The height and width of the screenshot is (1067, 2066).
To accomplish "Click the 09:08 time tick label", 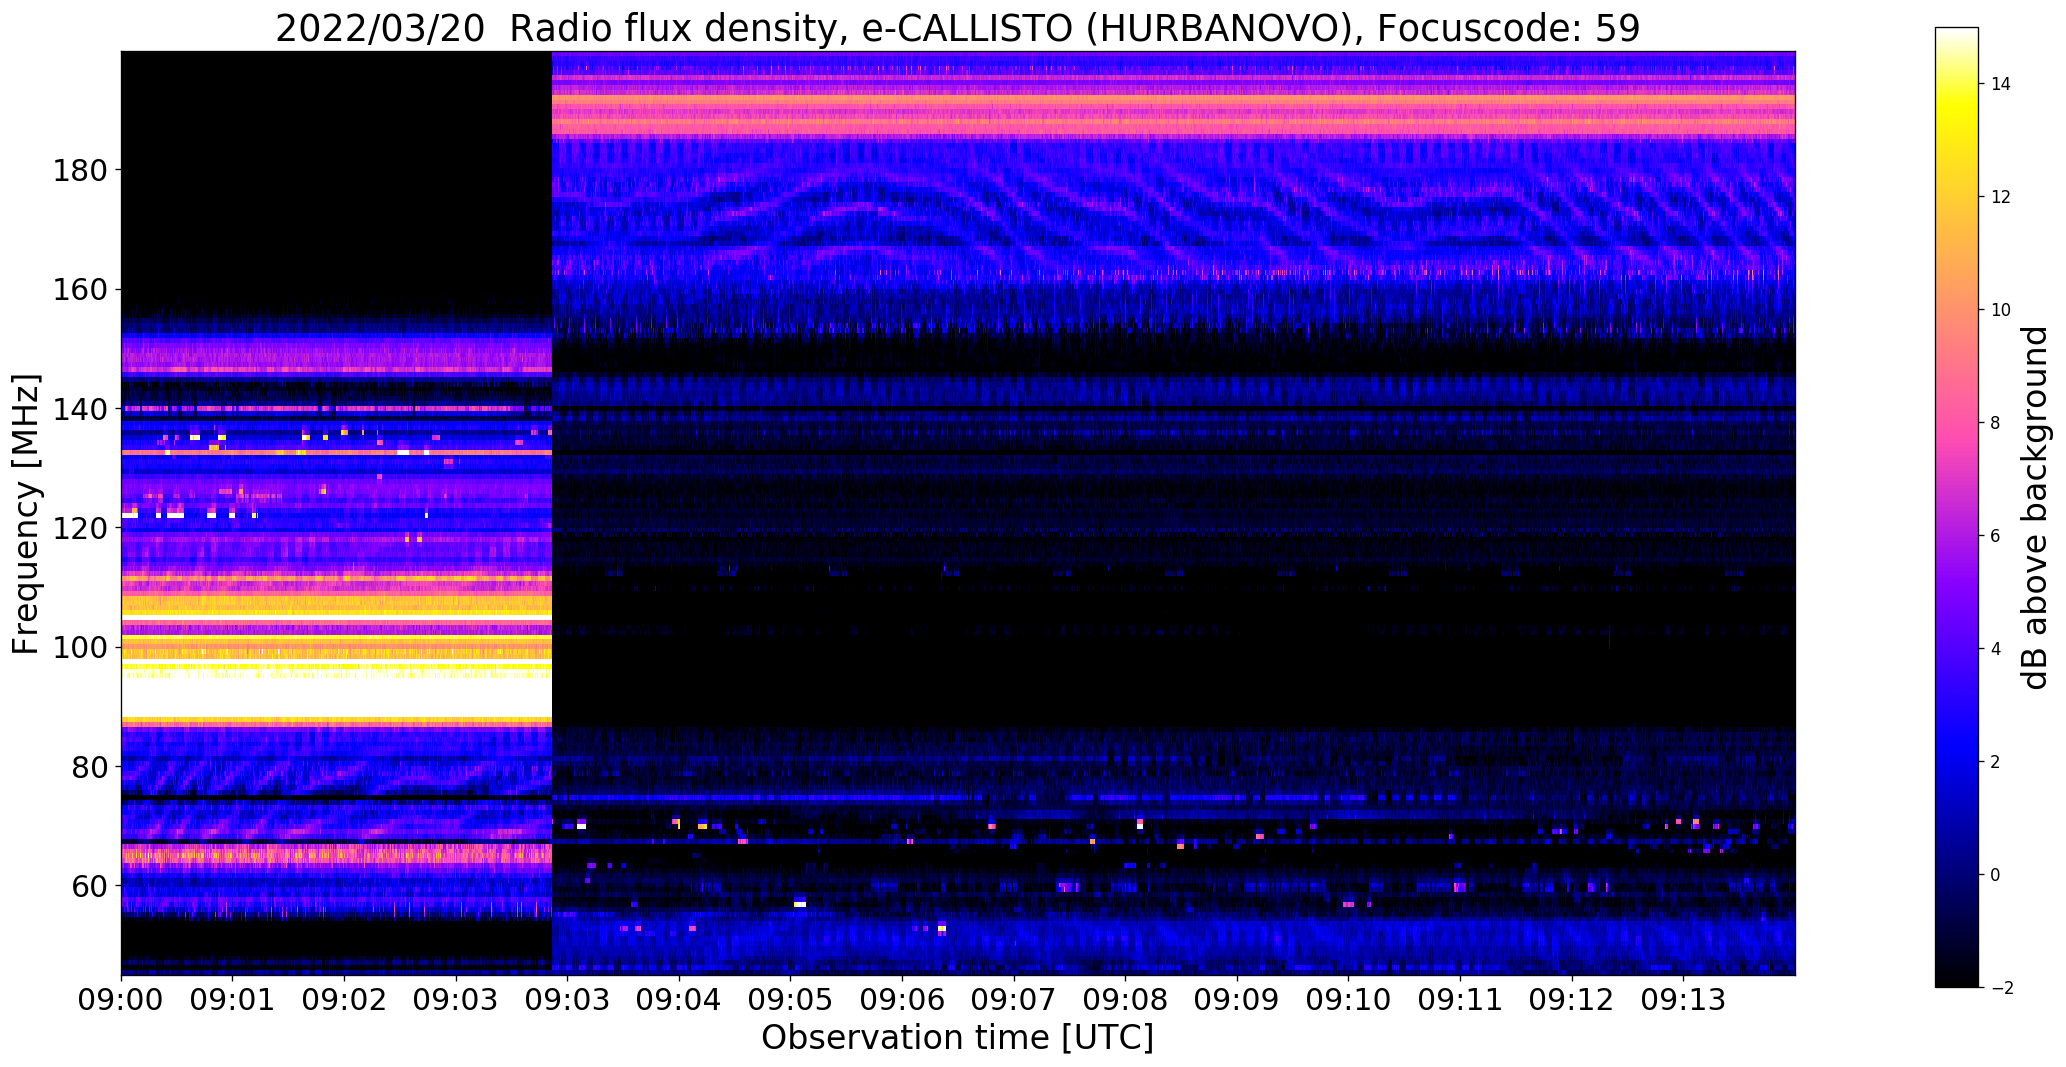I will (1125, 1001).
